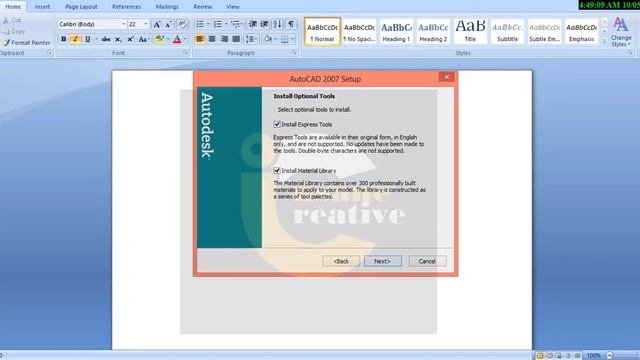Switch to the References tab
The image size is (640, 360).
pos(127,7)
